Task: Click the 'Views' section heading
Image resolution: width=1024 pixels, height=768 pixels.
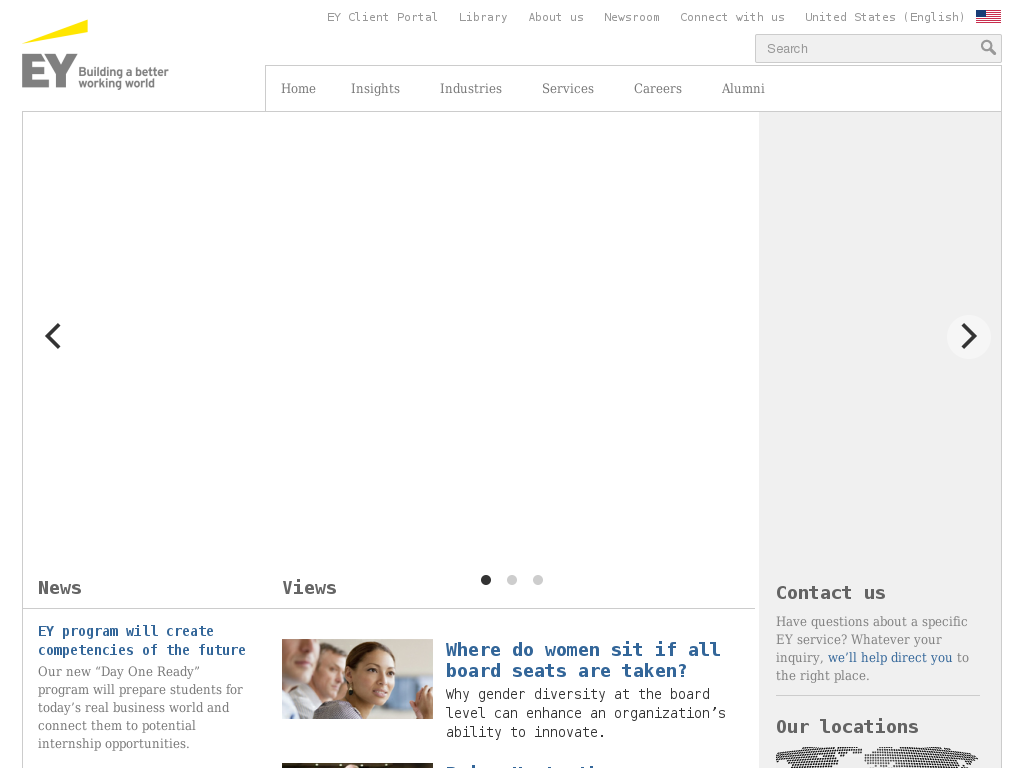Action: 310,588
